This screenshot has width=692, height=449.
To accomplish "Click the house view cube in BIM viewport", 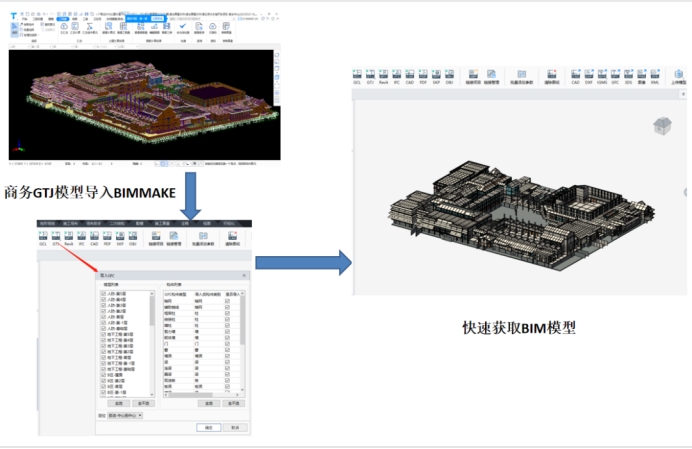I will coord(662,126).
